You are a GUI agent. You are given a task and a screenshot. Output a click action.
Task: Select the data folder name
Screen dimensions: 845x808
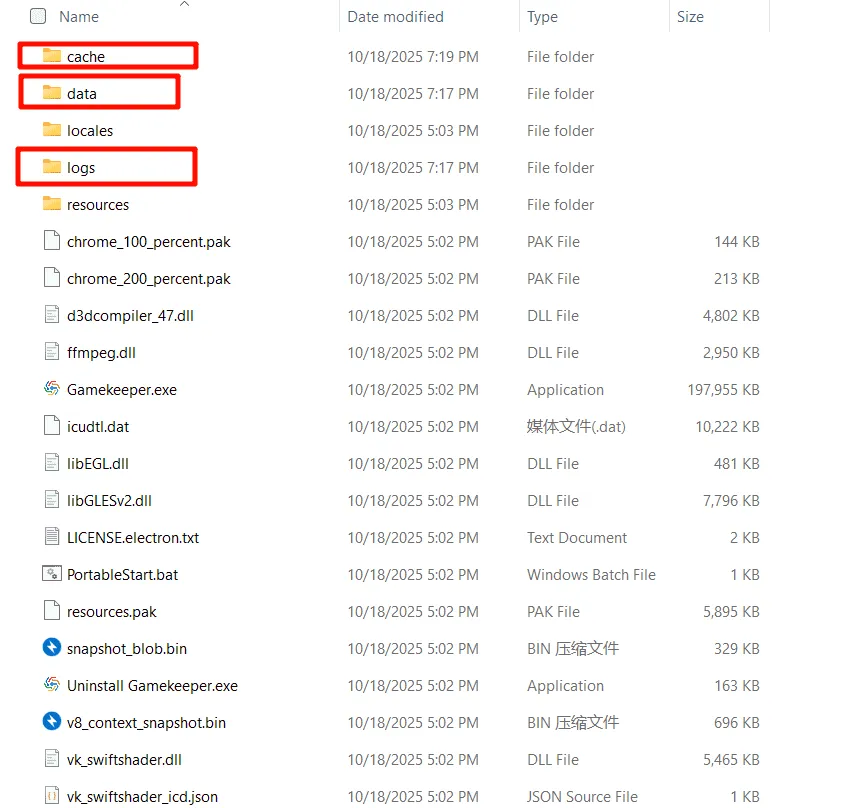coord(82,93)
